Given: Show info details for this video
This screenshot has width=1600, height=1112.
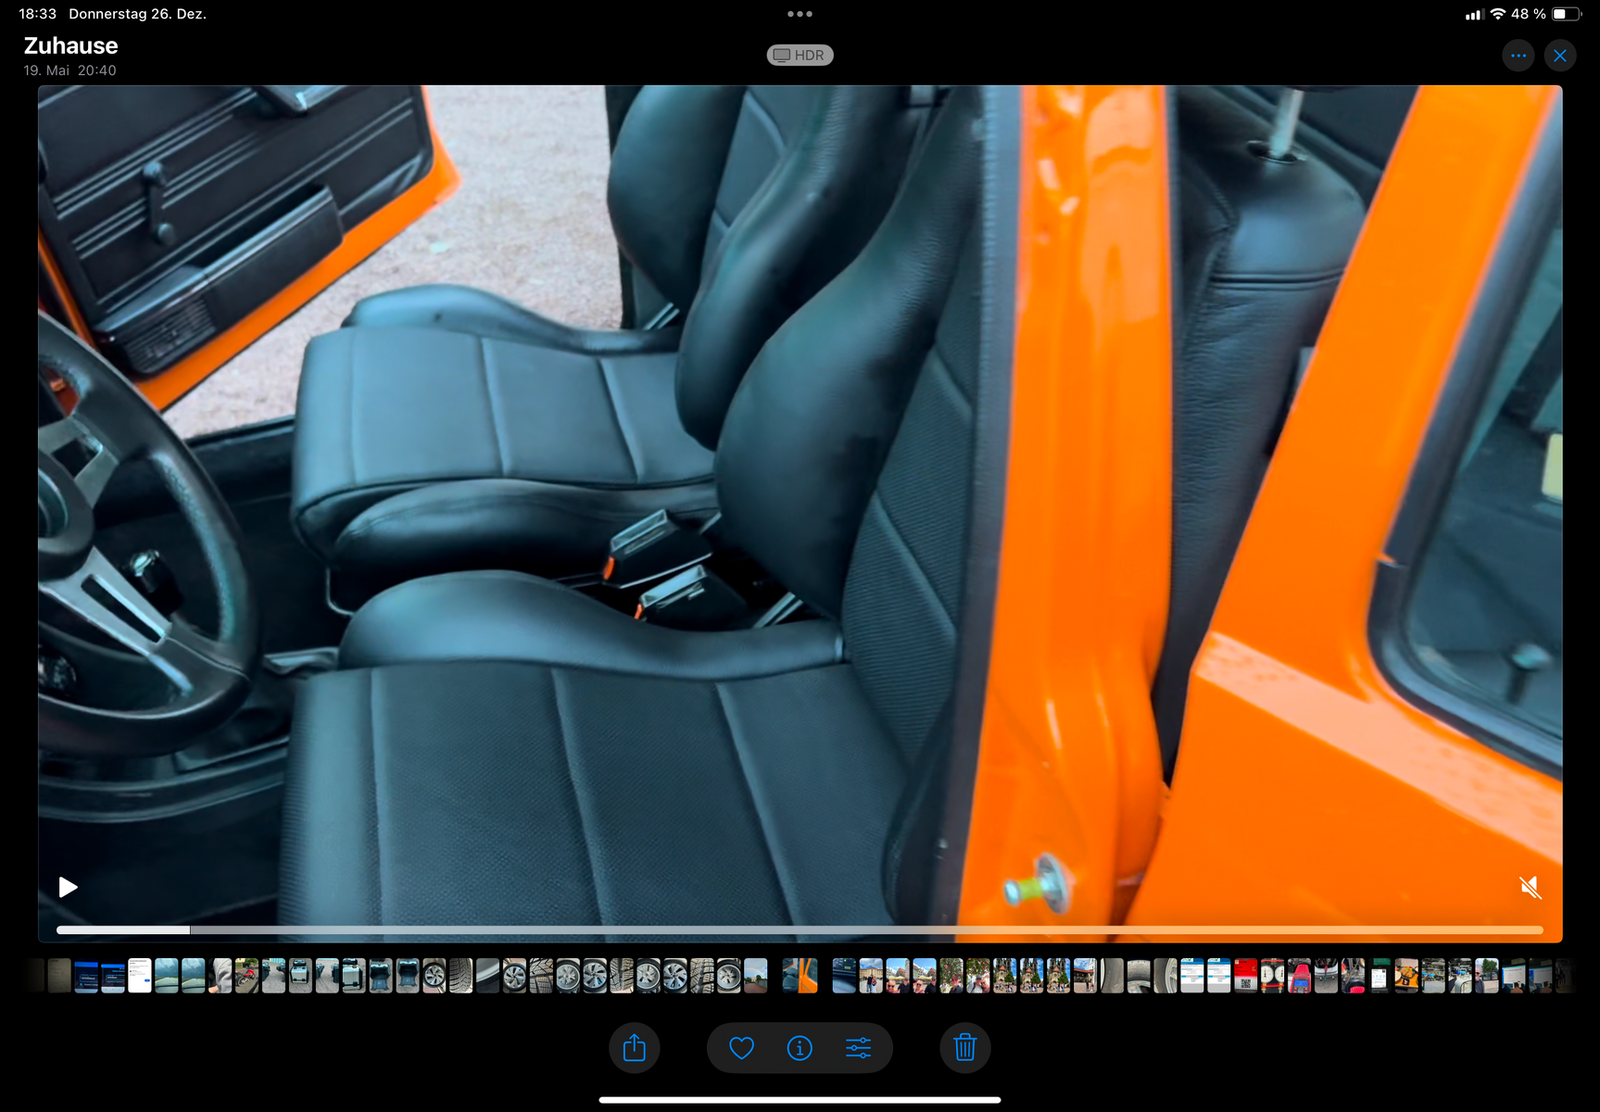Looking at the screenshot, I should pos(799,1048).
